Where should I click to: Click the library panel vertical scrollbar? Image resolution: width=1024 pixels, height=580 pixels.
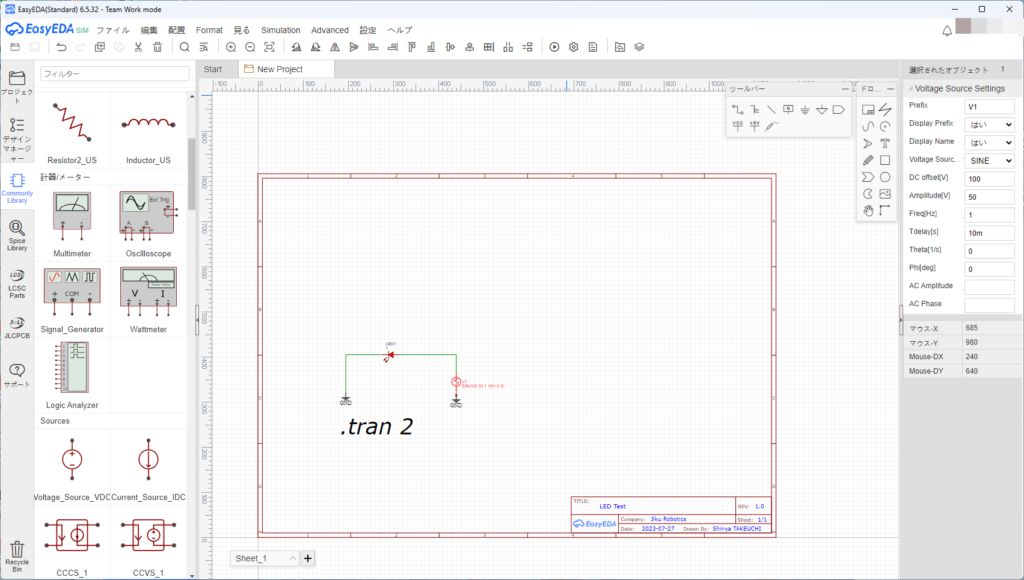(191, 174)
